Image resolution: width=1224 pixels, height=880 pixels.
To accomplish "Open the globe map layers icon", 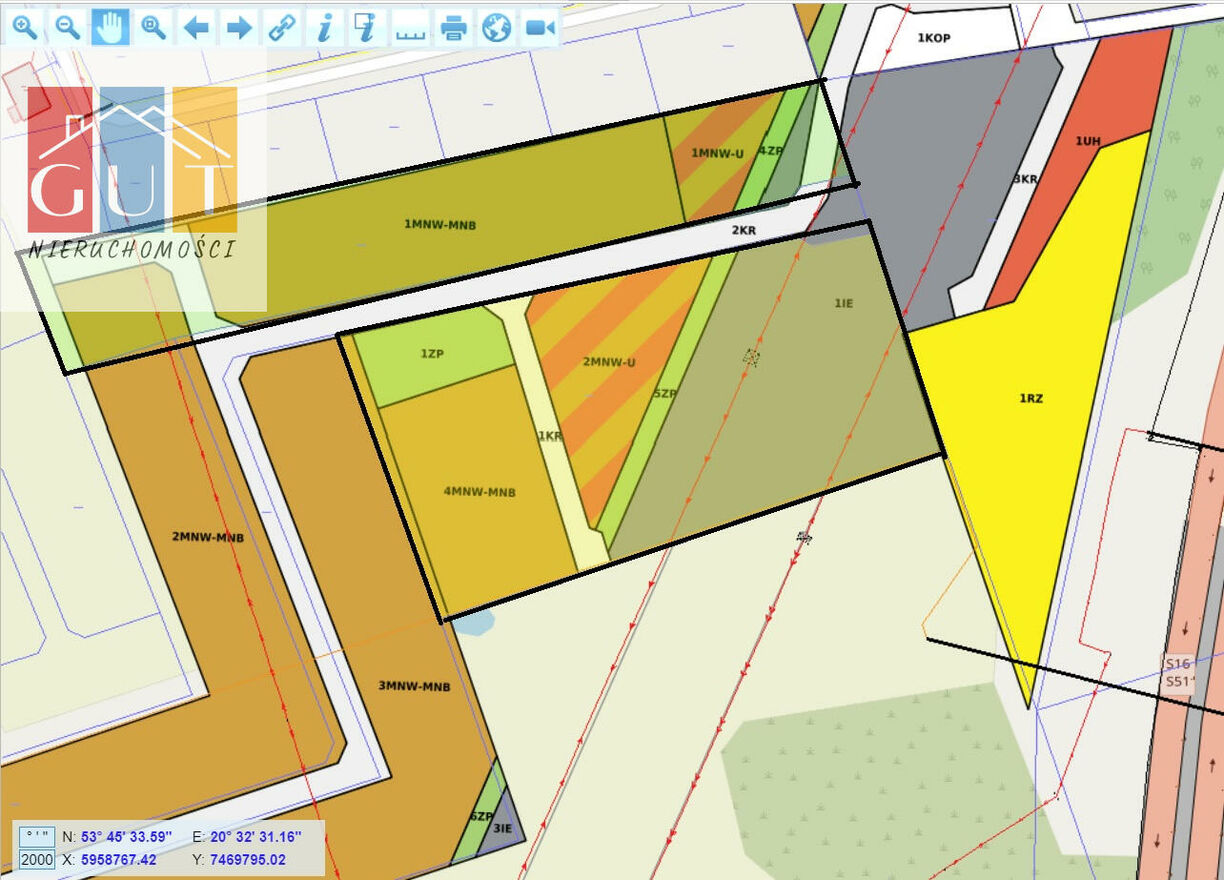I will tap(496, 27).
